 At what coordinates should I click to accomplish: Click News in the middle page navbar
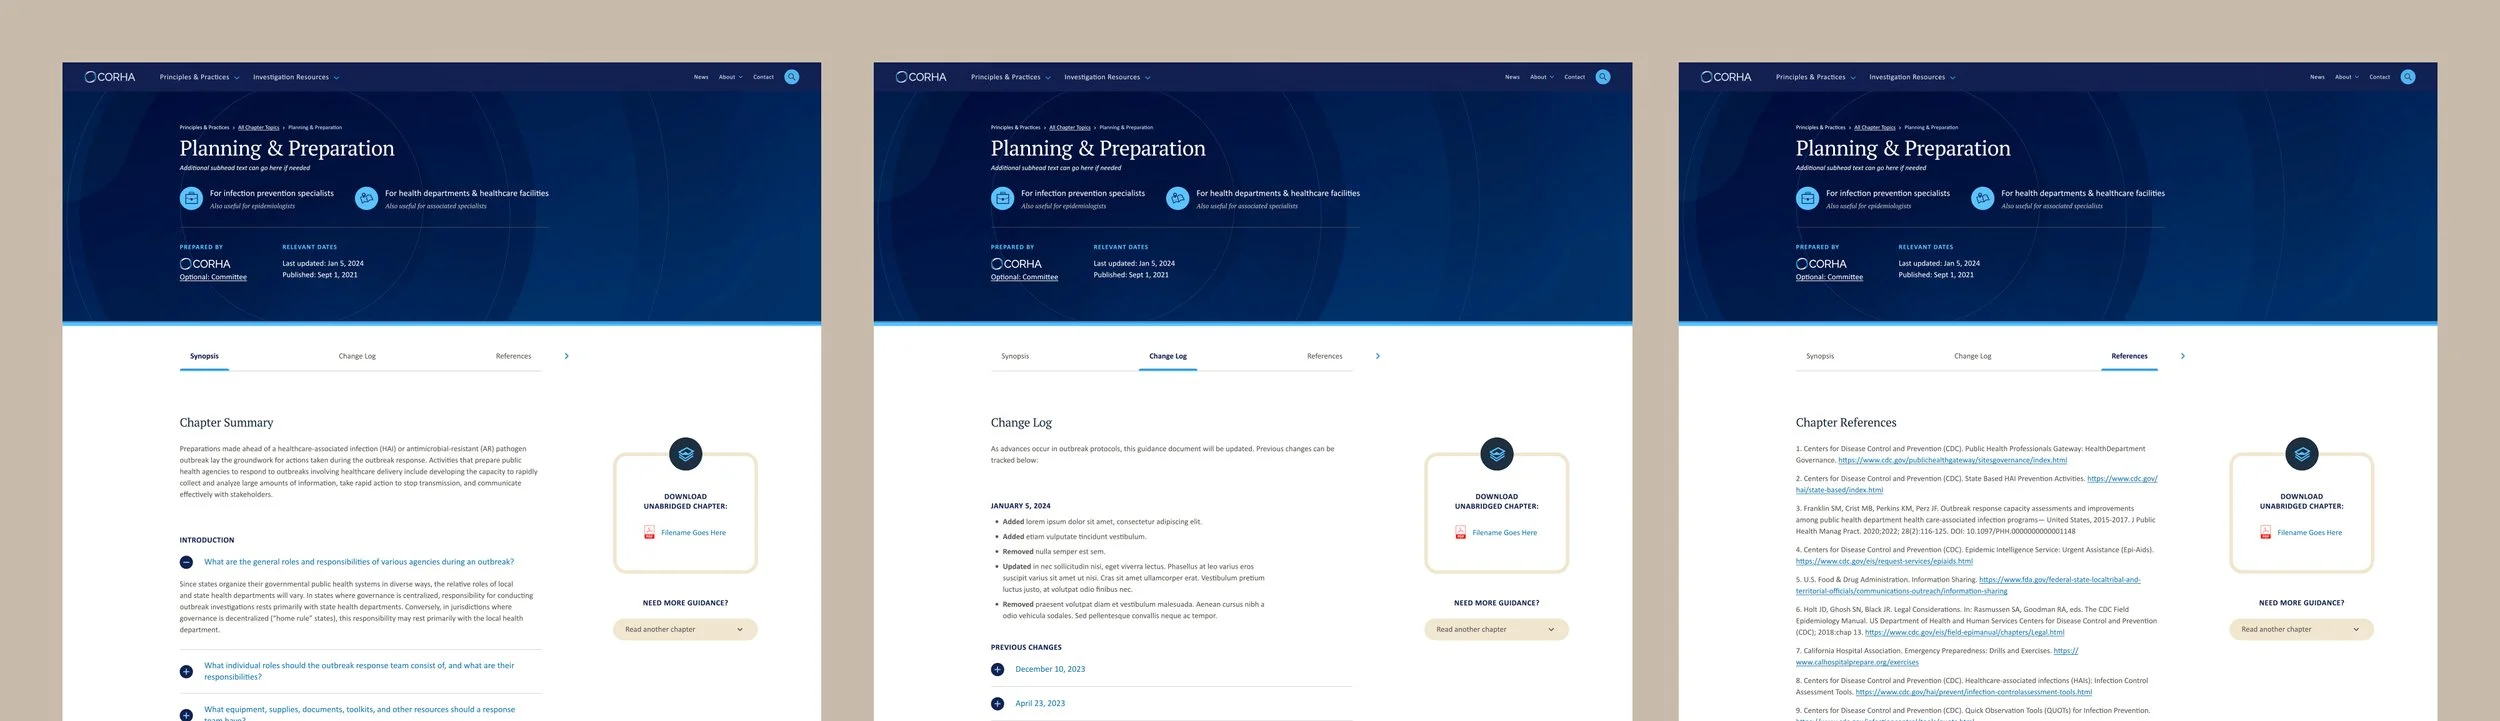(x=1512, y=77)
